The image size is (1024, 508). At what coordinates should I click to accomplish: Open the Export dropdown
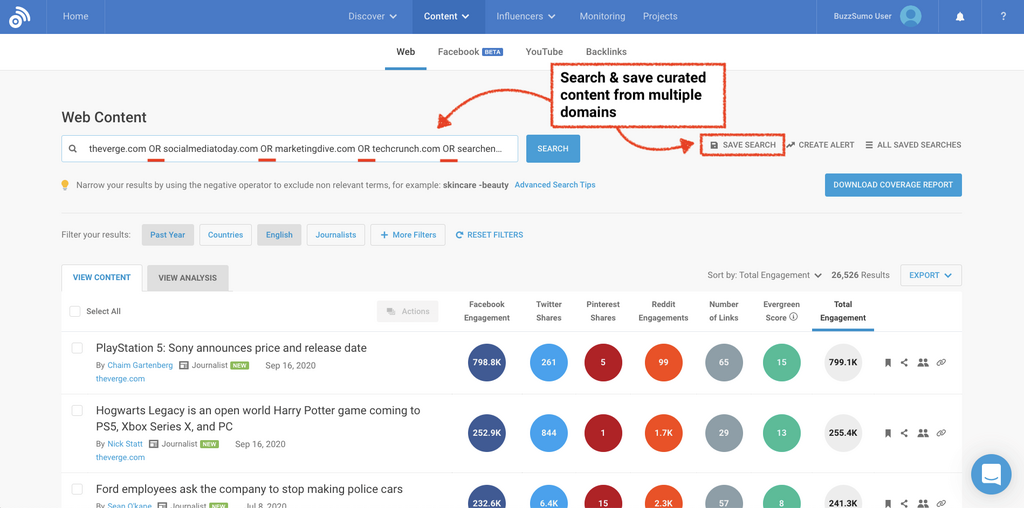coord(931,275)
